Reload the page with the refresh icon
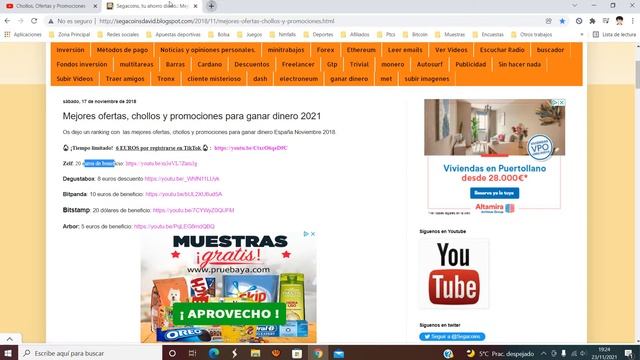 coord(34,21)
